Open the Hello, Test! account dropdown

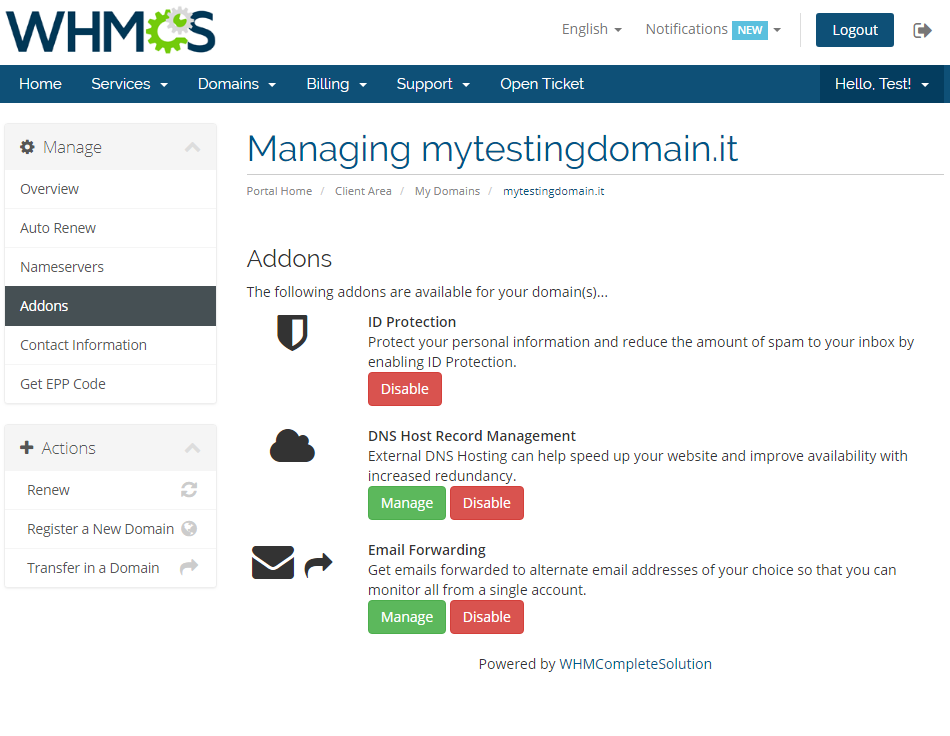click(882, 84)
